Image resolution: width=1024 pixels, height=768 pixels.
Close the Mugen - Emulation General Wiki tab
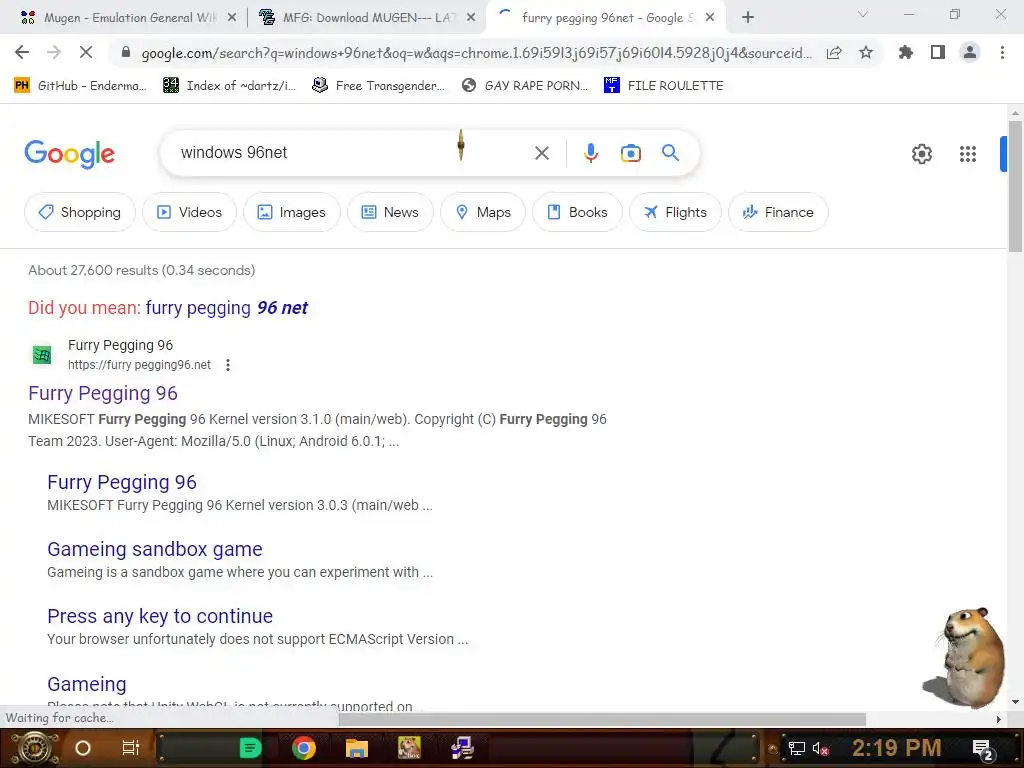click(232, 18)
